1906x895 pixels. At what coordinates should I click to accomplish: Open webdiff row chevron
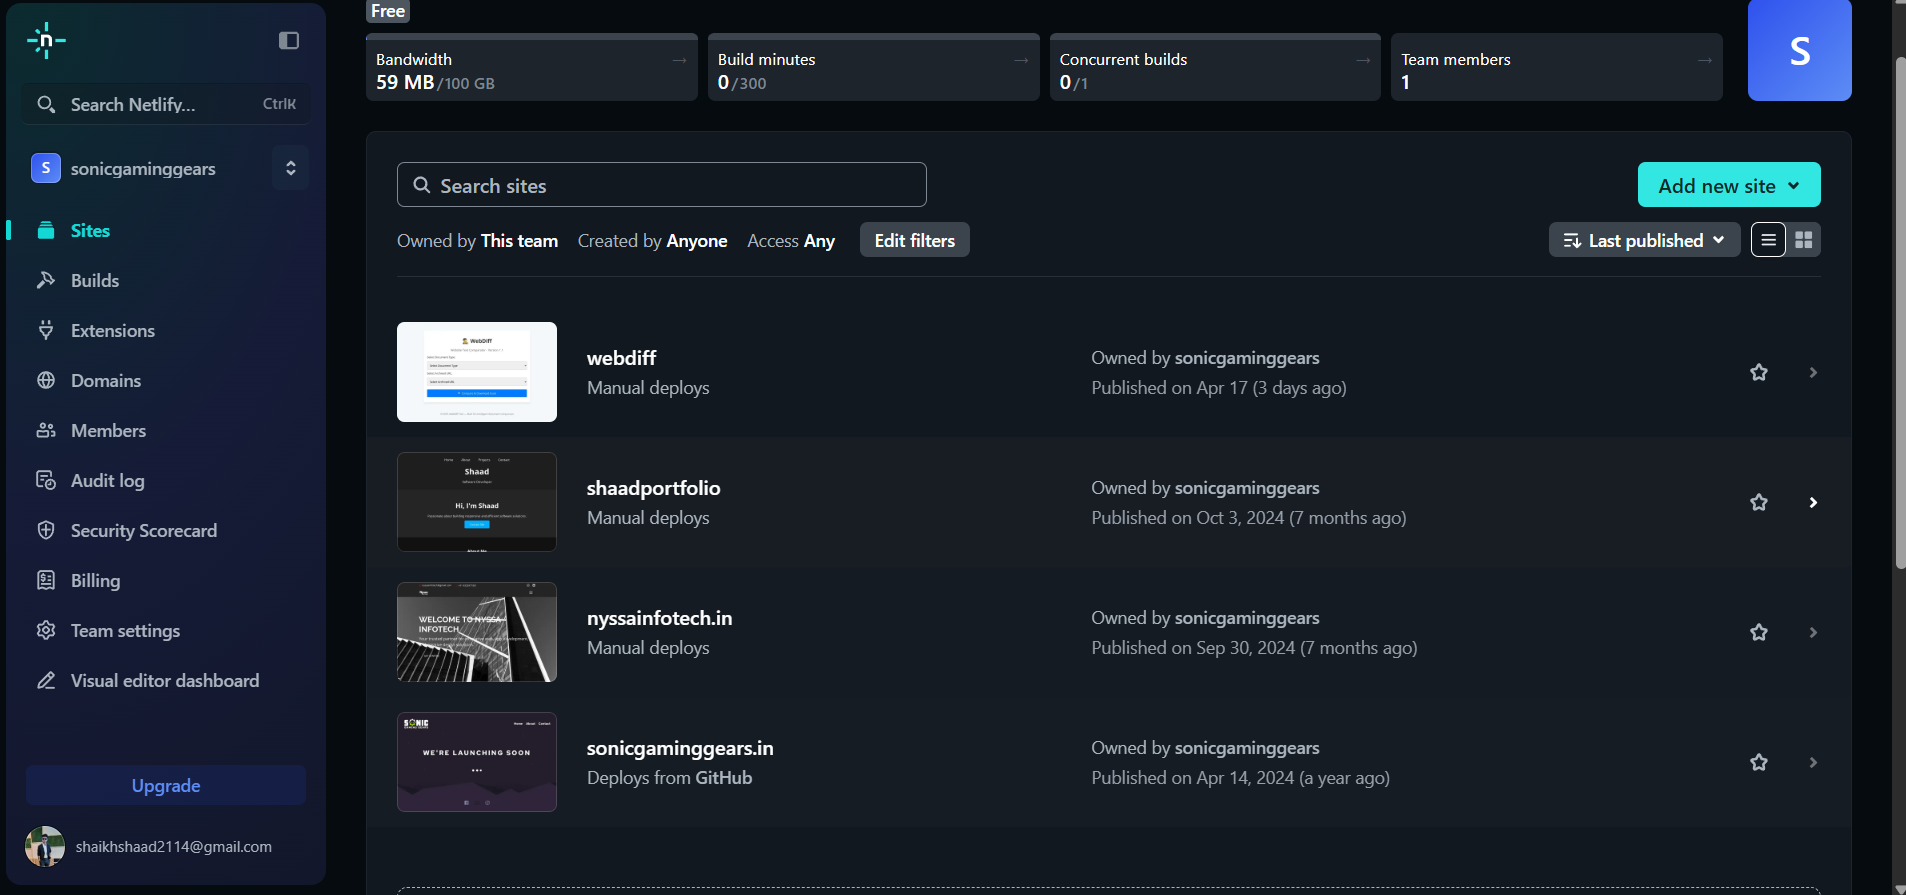(x=1813, y=372)
